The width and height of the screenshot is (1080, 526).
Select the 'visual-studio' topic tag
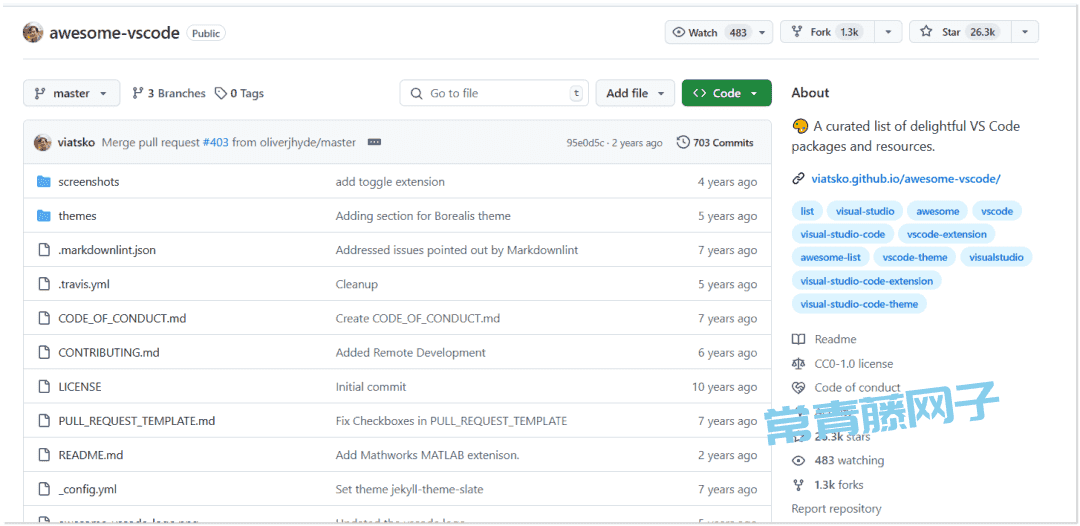pos(865,211)
